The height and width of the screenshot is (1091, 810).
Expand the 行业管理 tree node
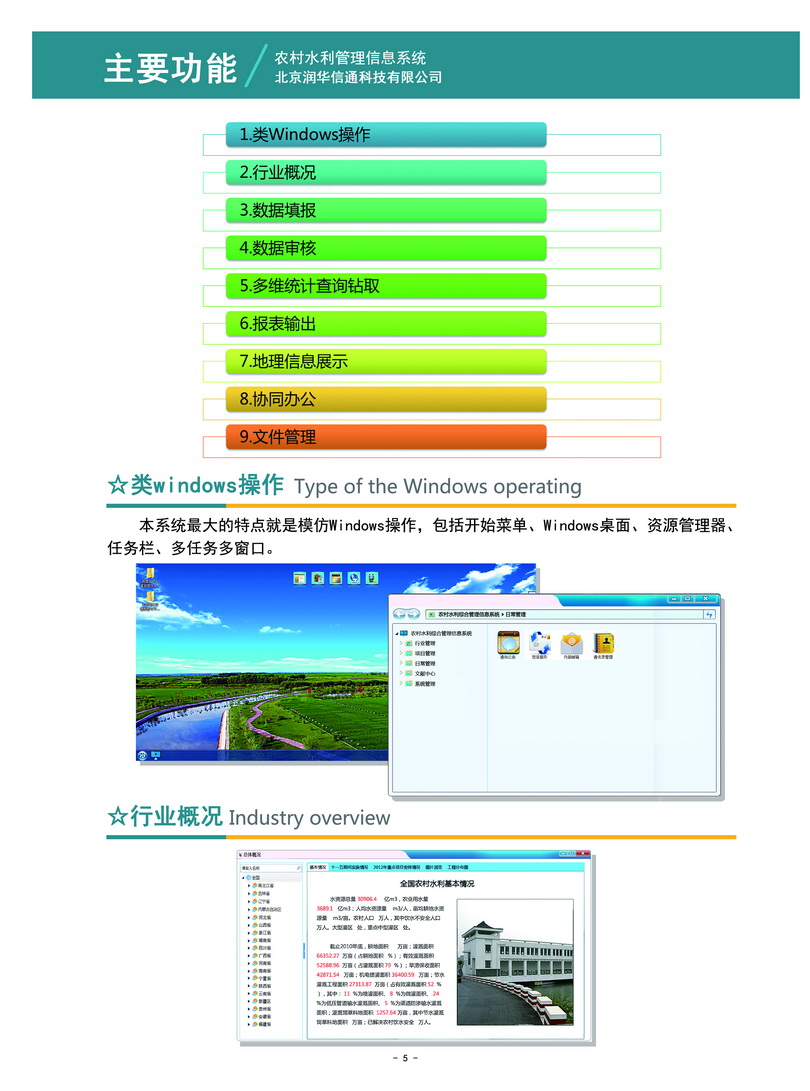click(x=402, y=643)
